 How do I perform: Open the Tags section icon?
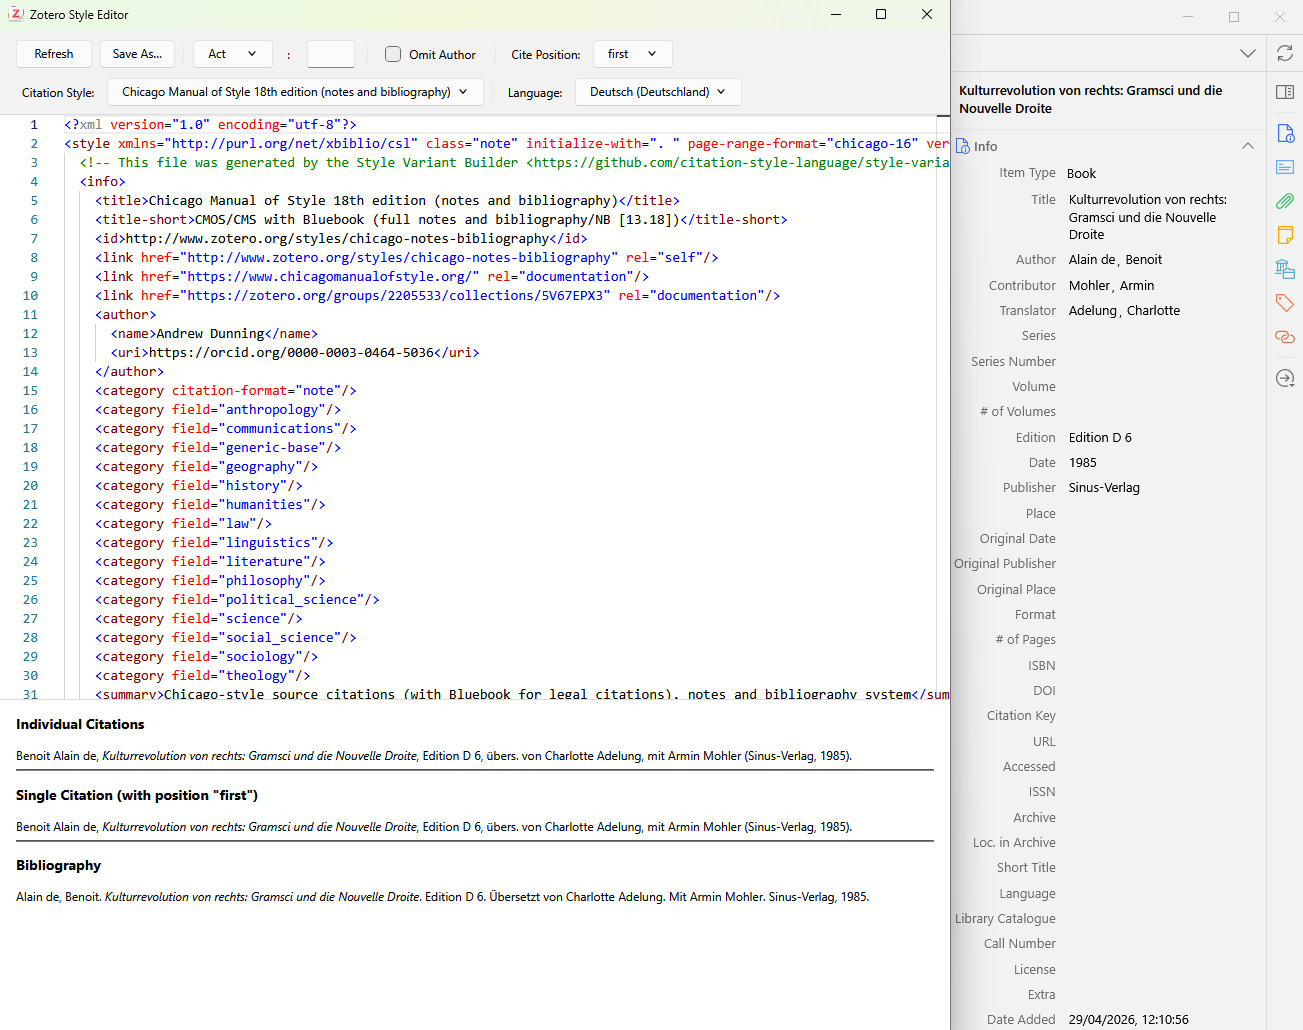tap(1285, 303)
